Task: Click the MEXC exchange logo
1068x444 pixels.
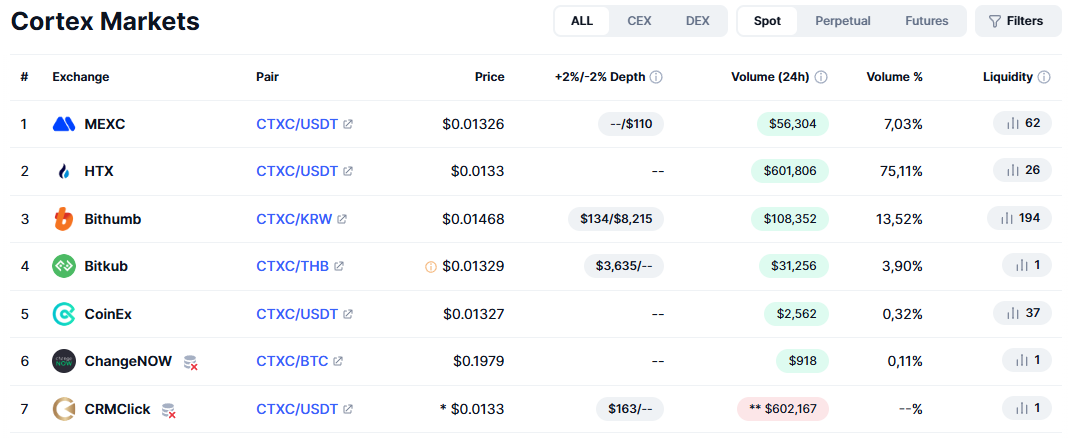Action: click(x=64, y=124)
